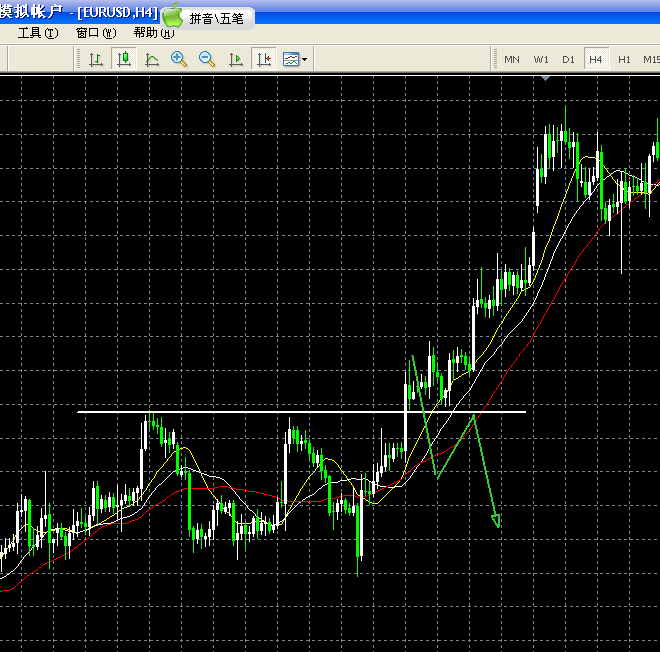Select the bar chart icon

click(96, 59)
